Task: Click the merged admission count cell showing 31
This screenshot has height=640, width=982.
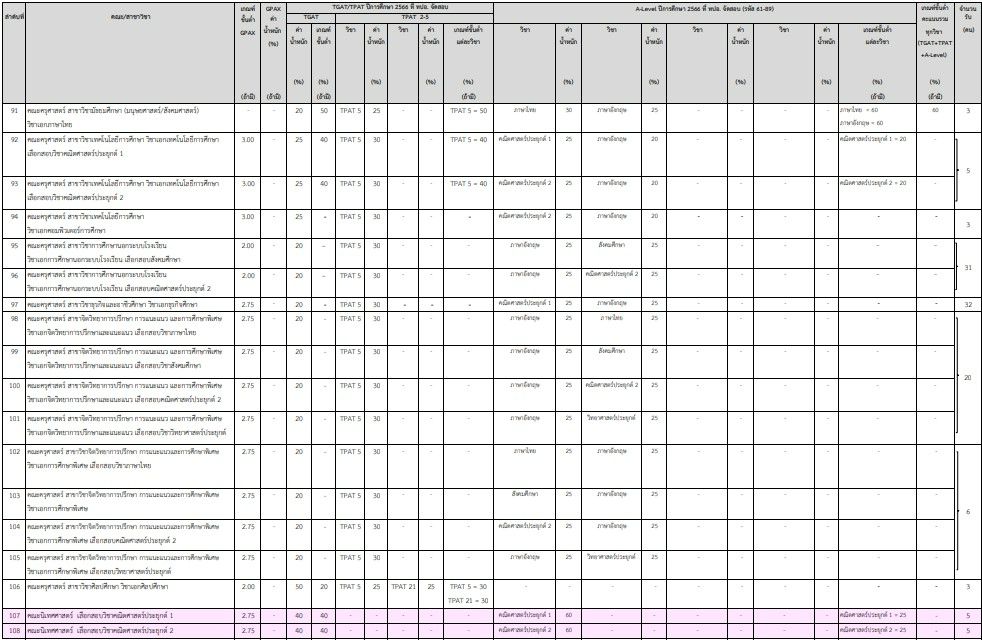Action: click(967, 268)
